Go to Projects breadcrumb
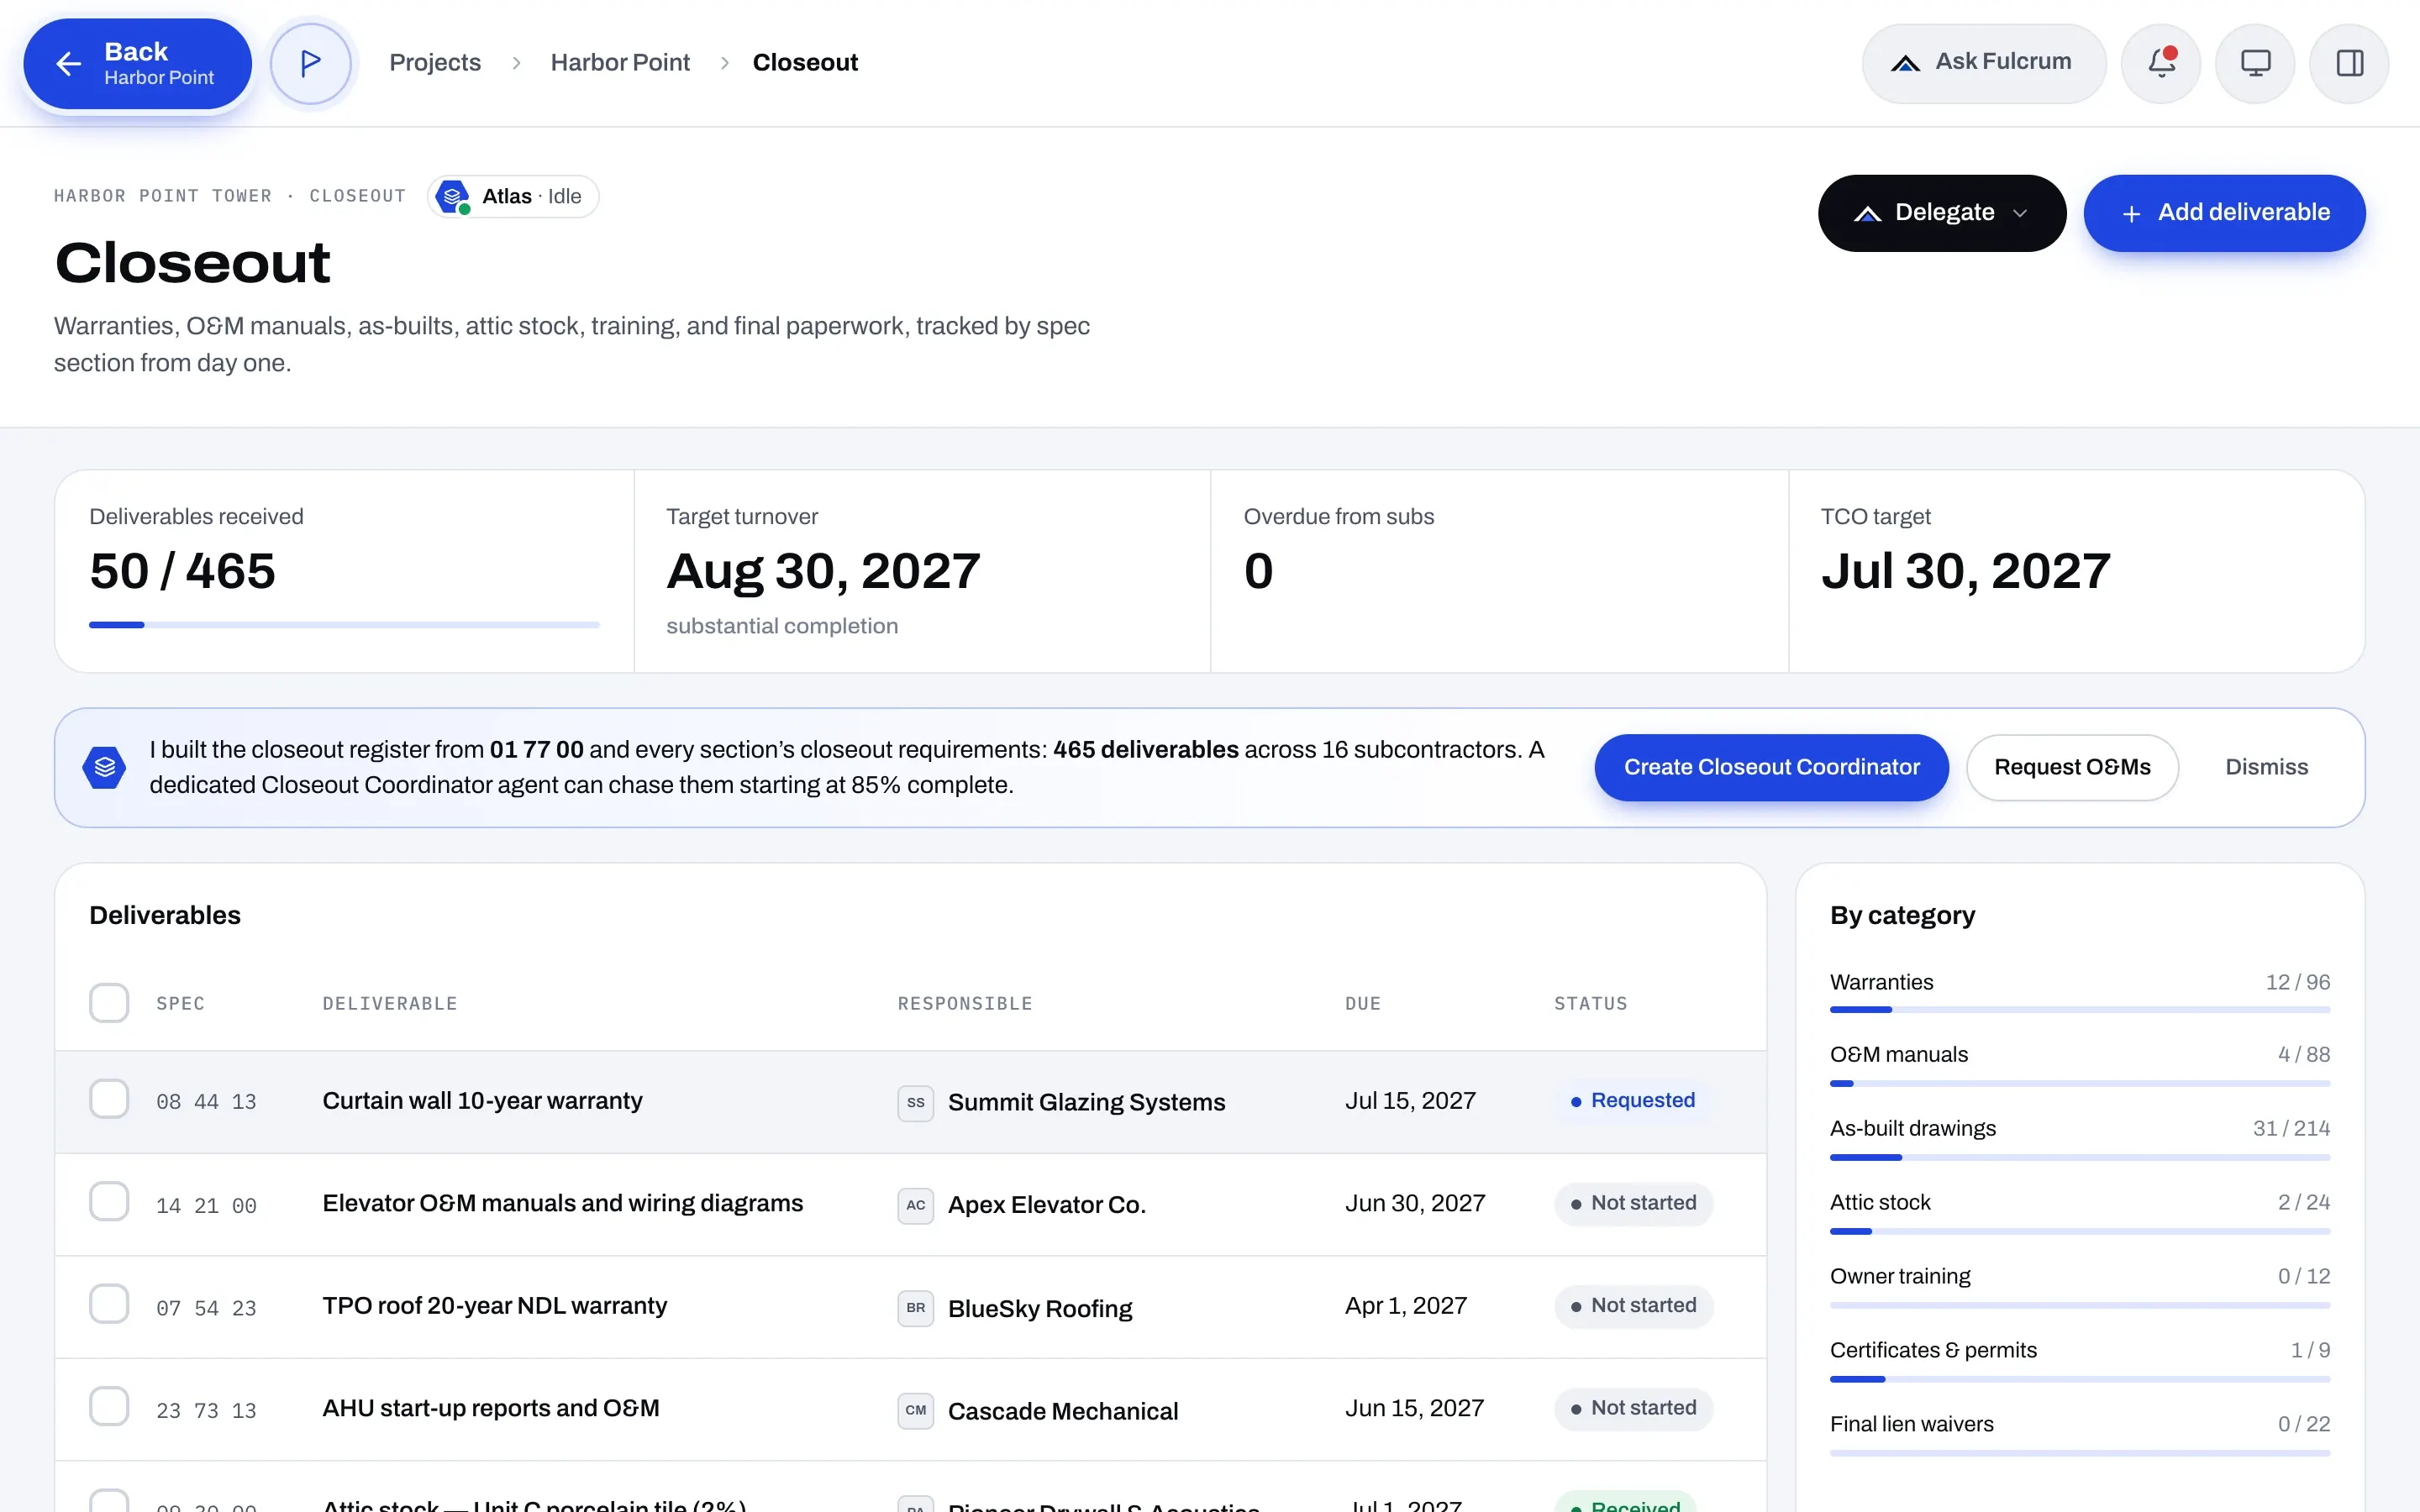The image size is (2420, 1512). tap(435, 62)
